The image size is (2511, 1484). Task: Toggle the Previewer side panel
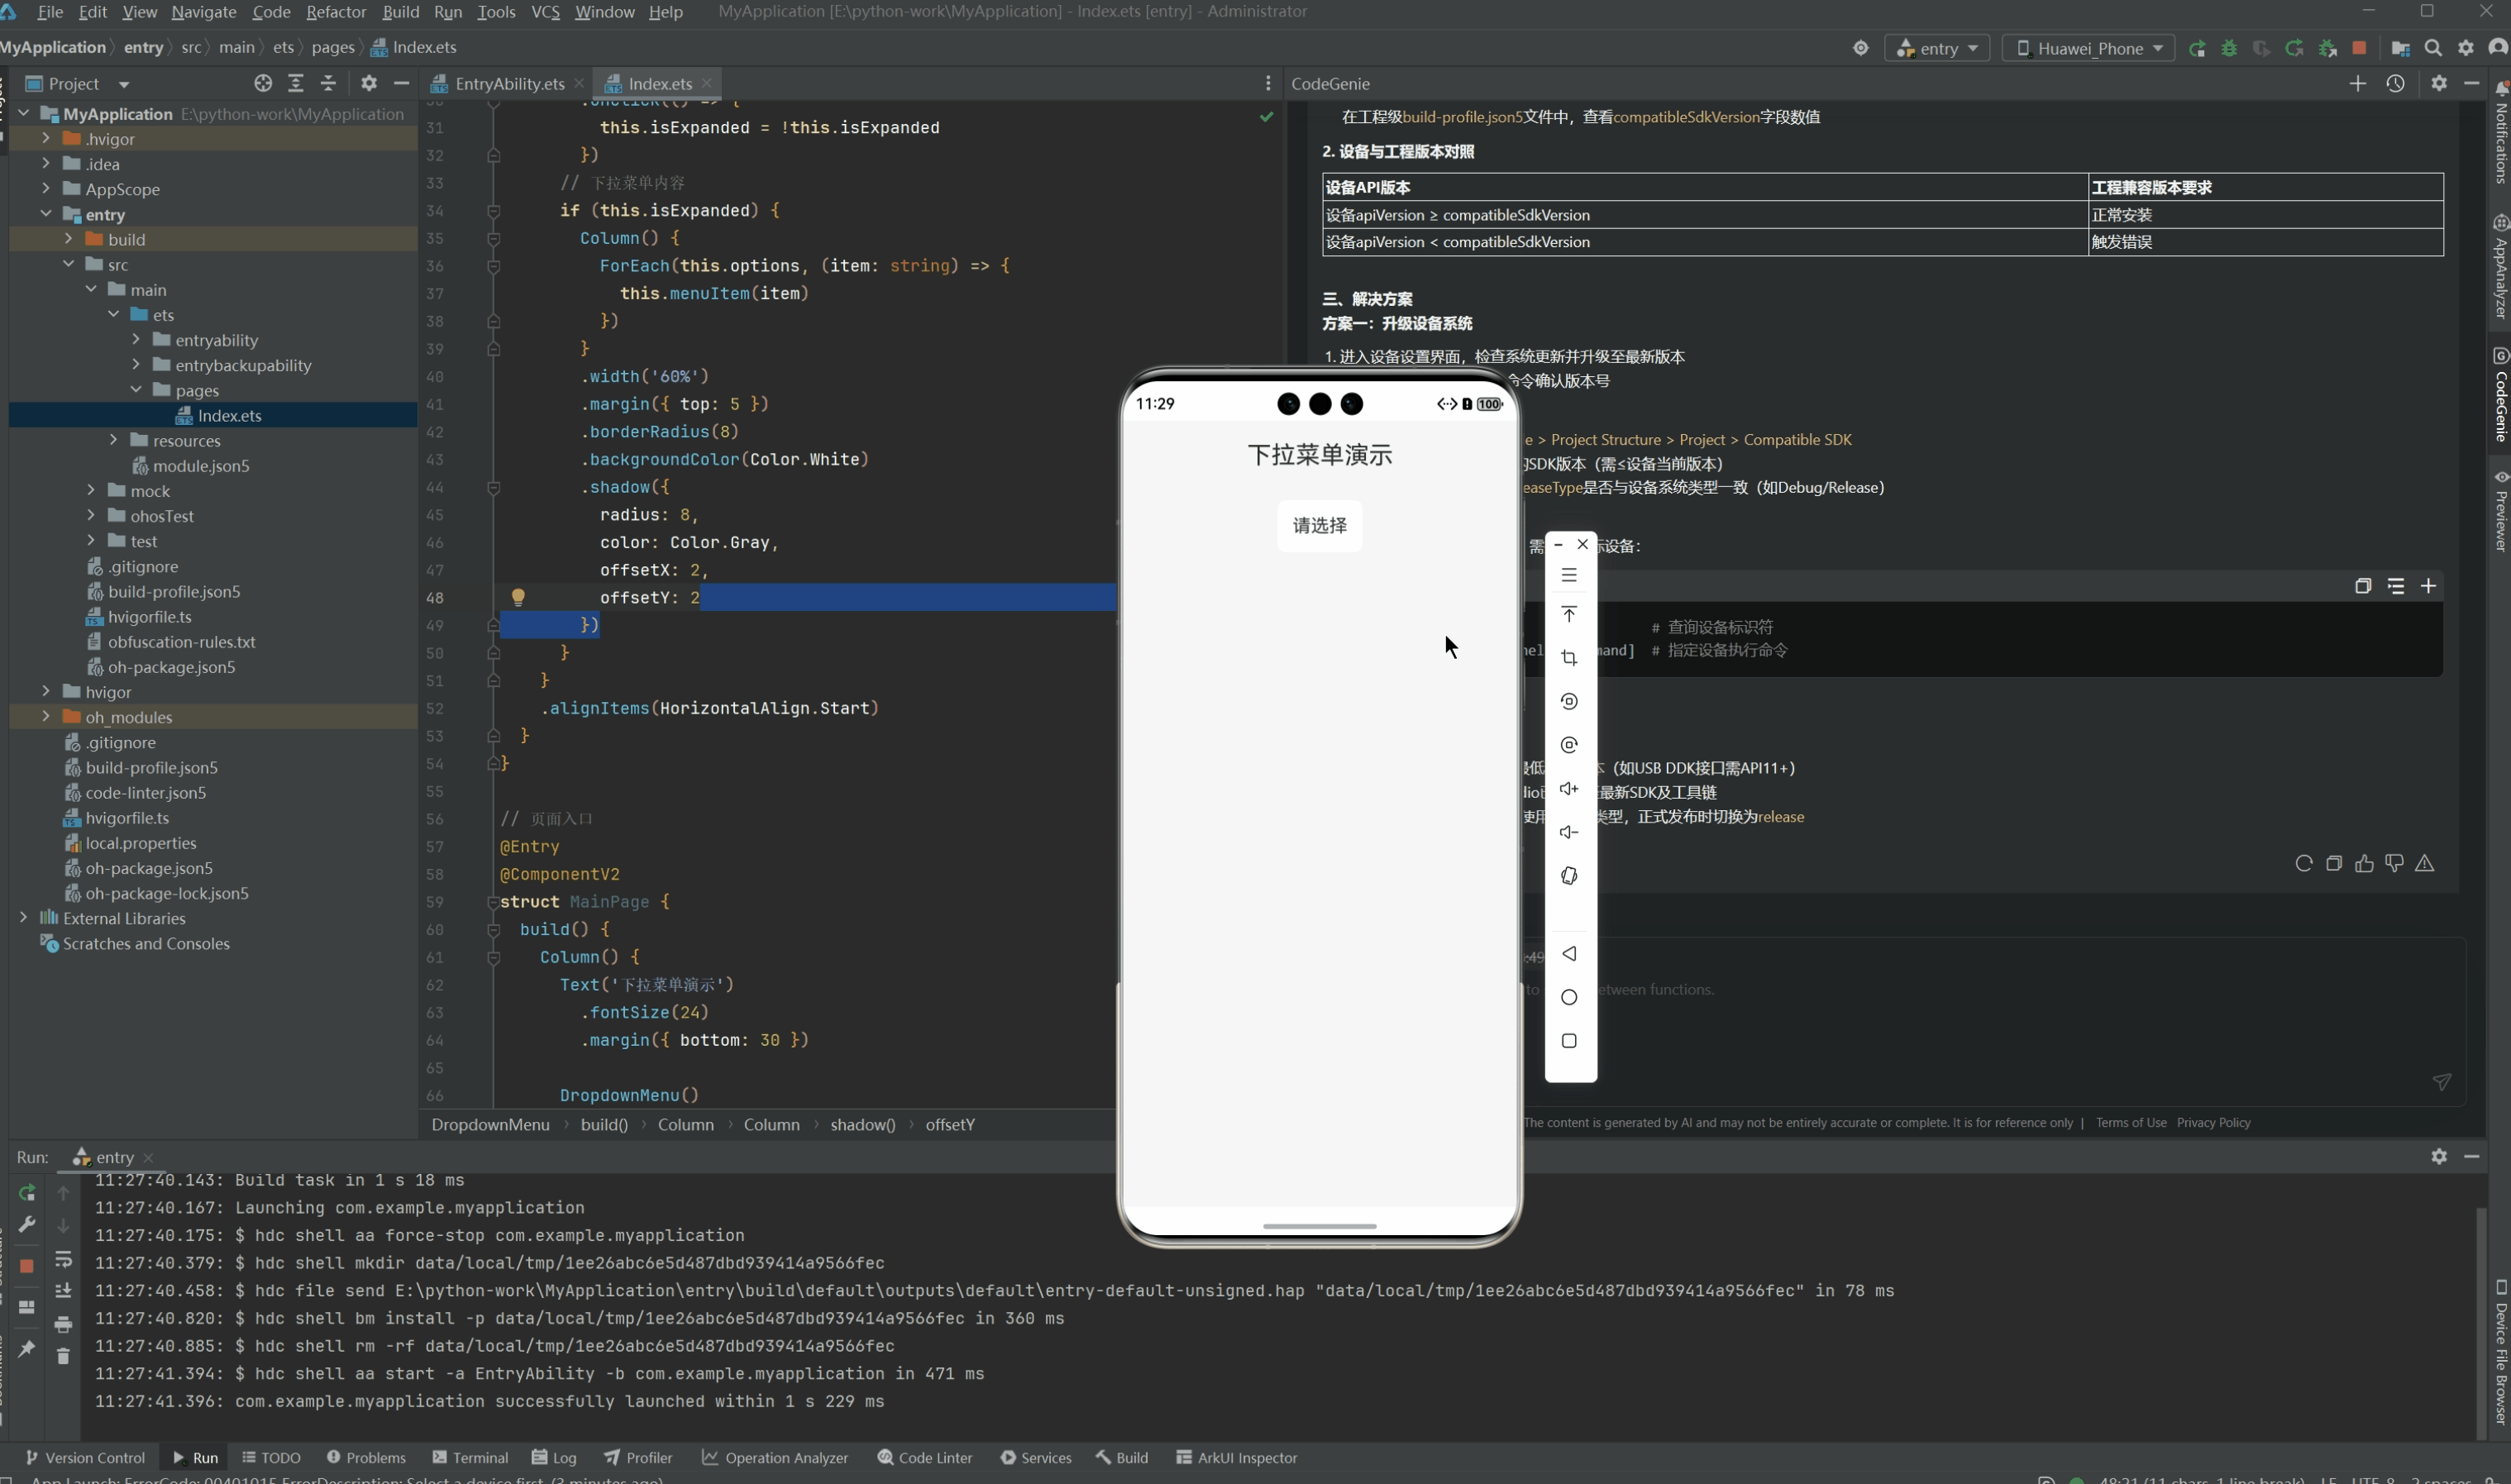[x=2500, y=510]
